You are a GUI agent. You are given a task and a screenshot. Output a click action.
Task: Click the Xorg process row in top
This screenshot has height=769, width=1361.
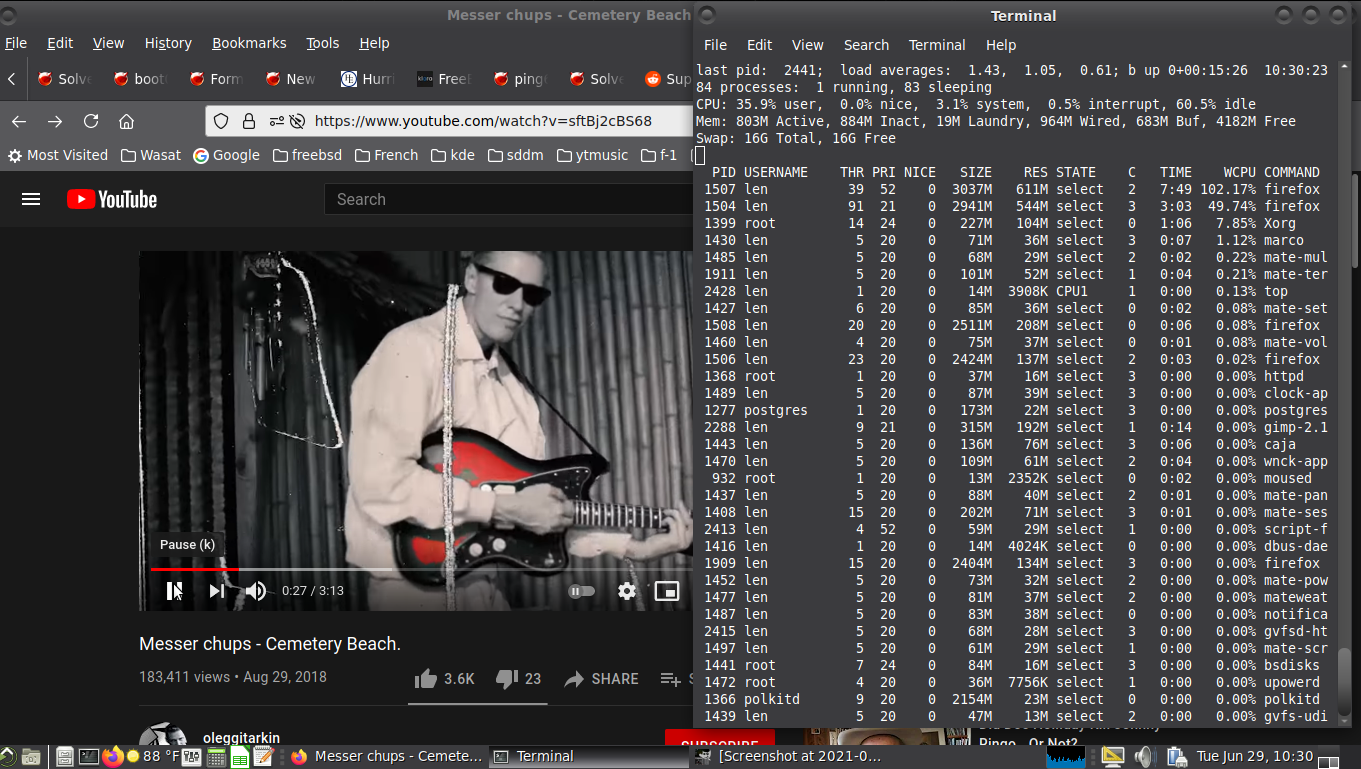[x=1012, y=223]
